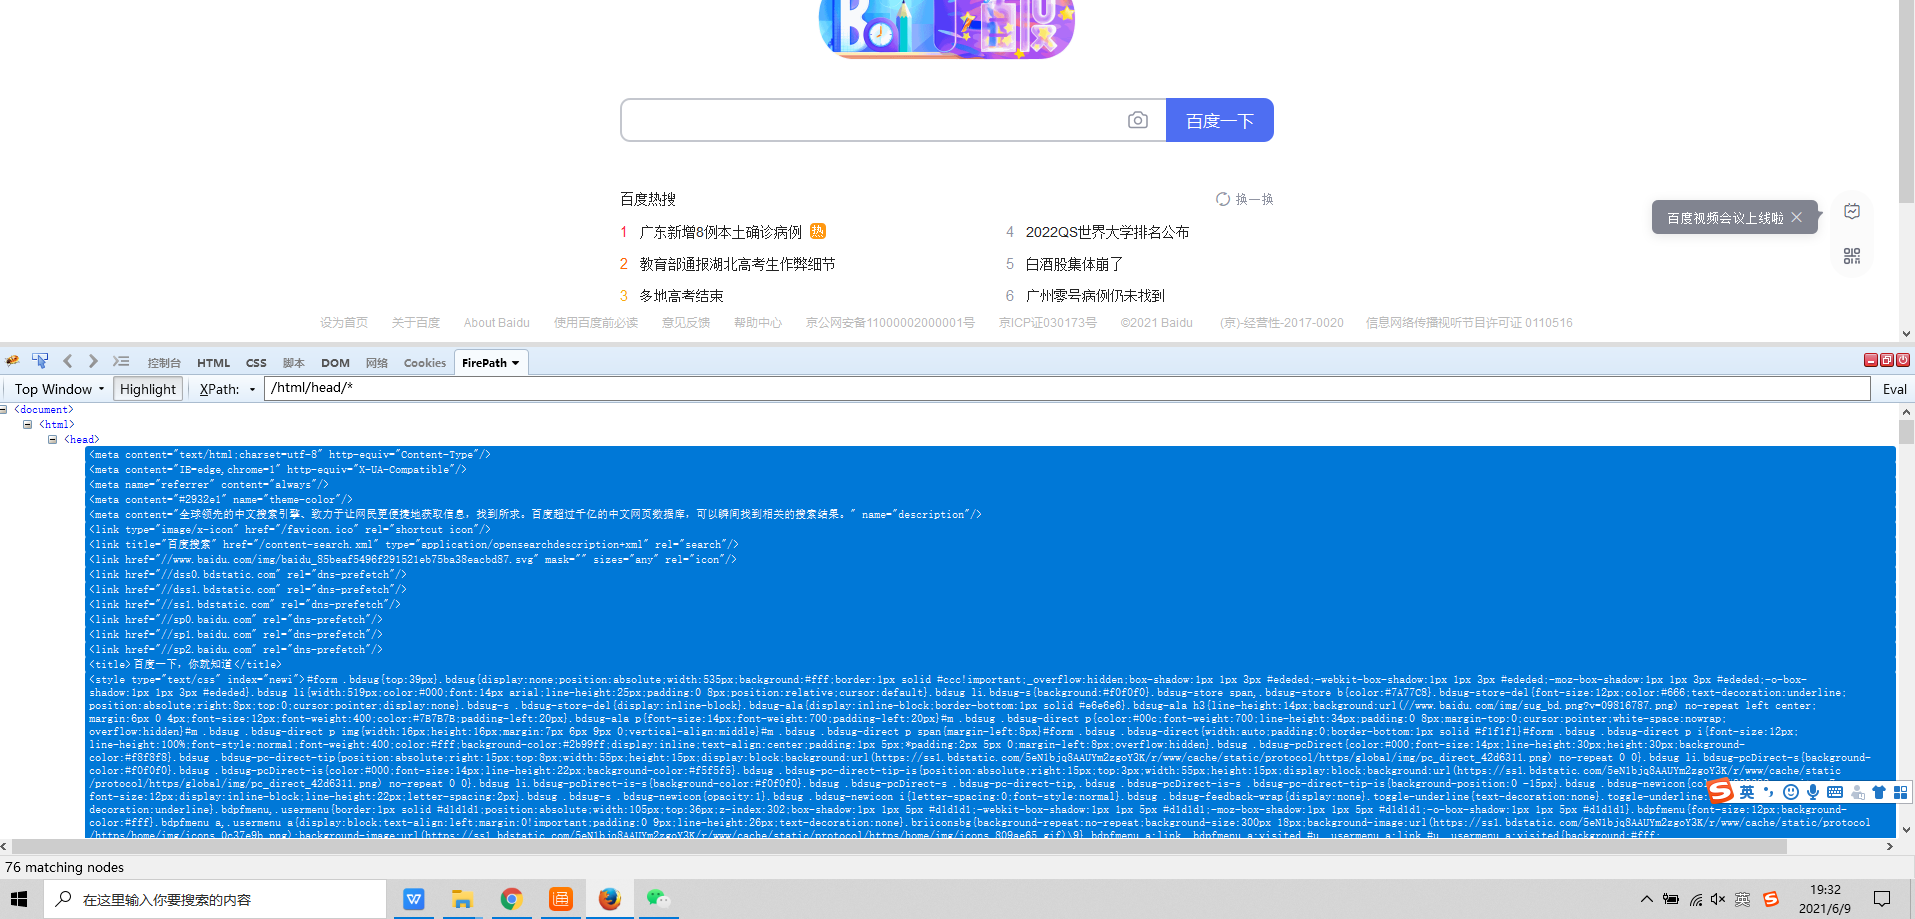This screenshot has height=919, width=1915.
Task: Click inside the XPath input field
Action: pos(700,387)
